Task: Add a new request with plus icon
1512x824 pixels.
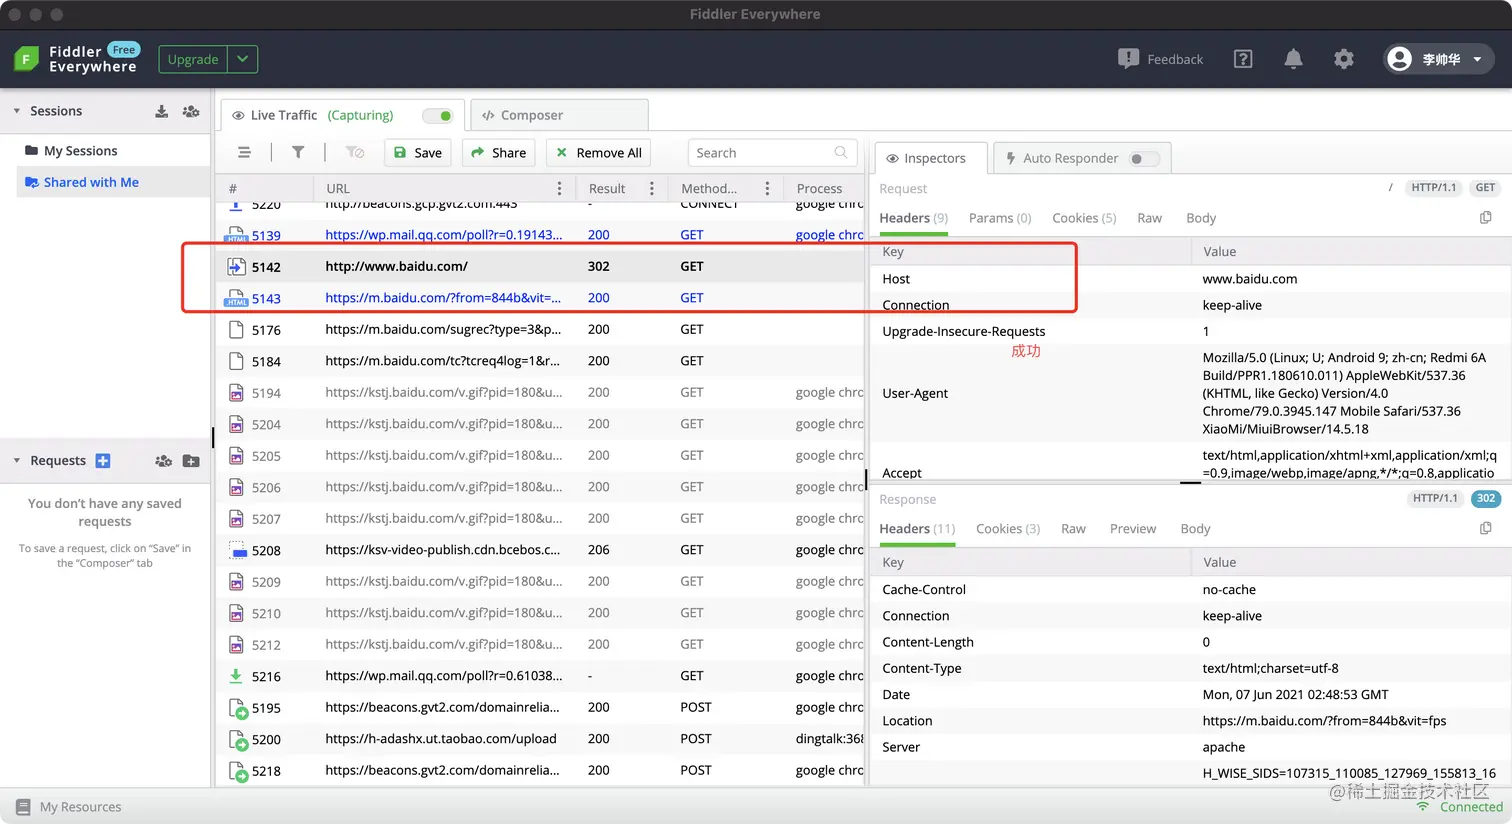Action: point(103,461)
